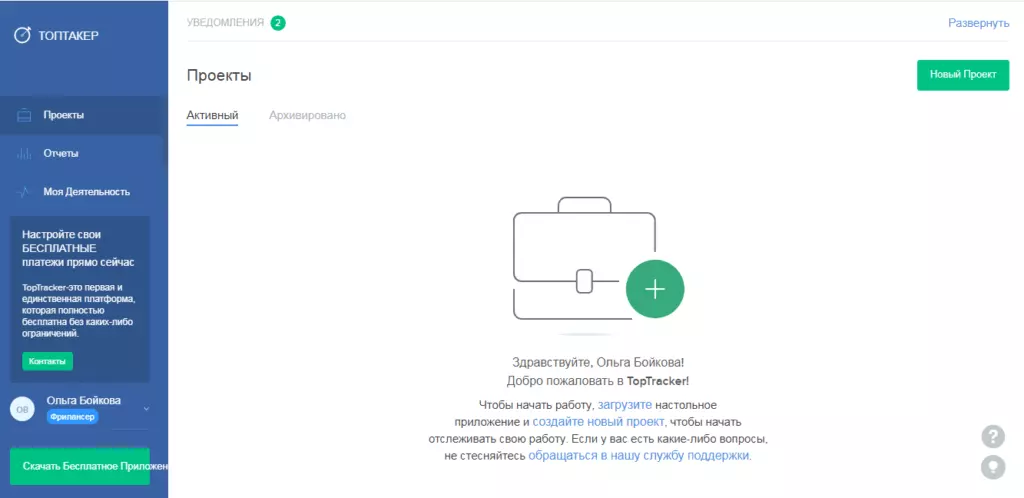The image size is (1024, 498).
Task: Follow the создайте новый проект link
Action: click(599, 422)
